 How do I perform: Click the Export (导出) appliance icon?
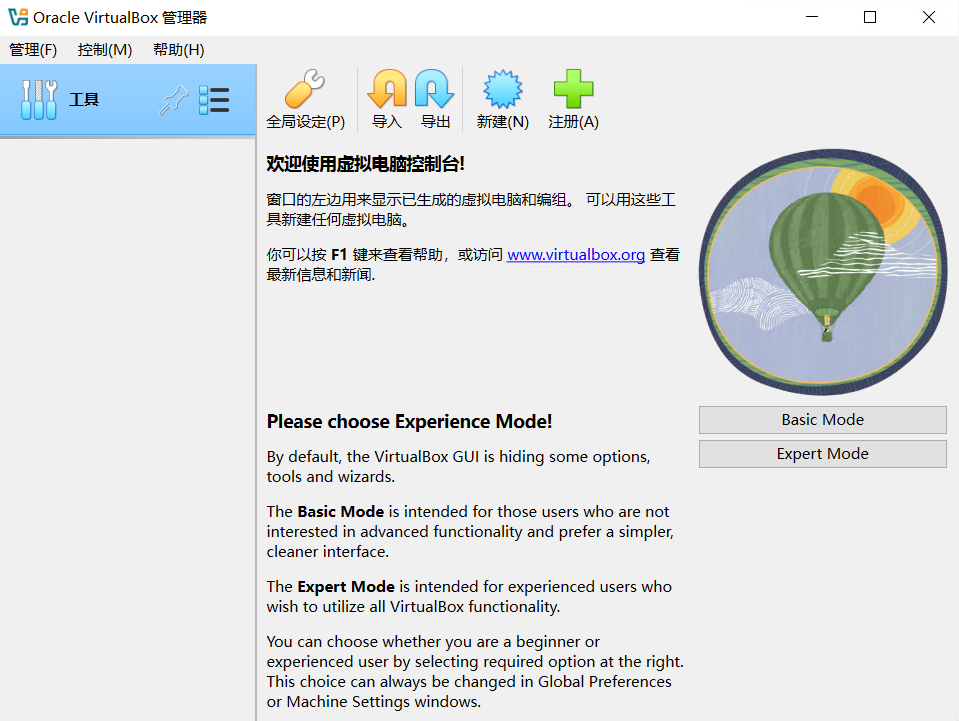tap(435, 89)
